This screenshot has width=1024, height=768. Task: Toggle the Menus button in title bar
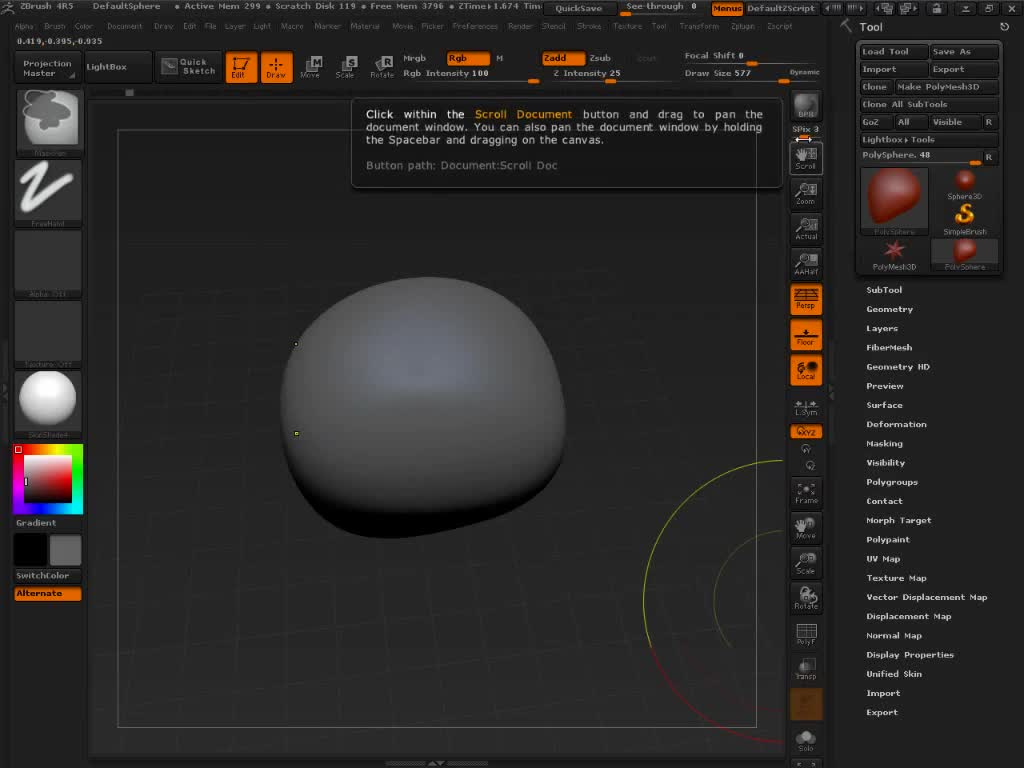727,8
